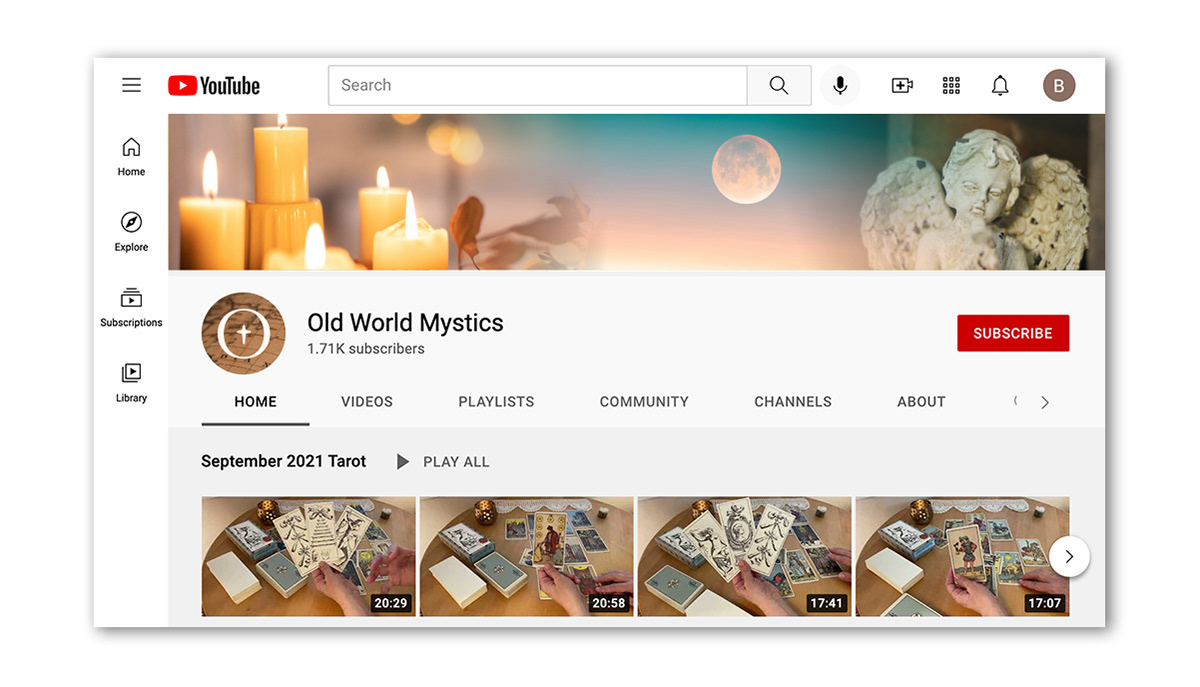Go to Home in the sidebar
The image size is (1200, 687).
[131, 157]
